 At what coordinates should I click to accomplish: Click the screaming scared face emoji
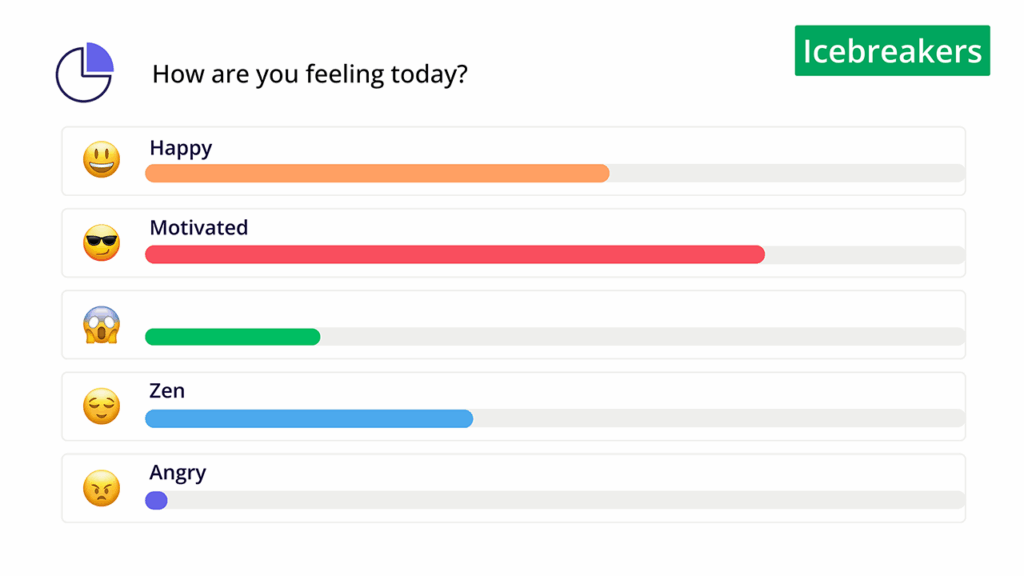(101, 325)
